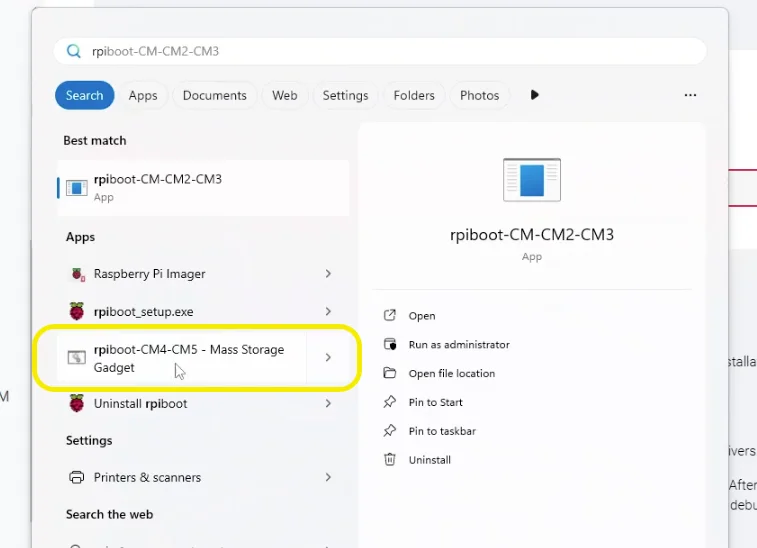The image size is (757, 548).
Task: Click the rpiboot_setup.exe raspberry icon
Action: click(x=77, y=312)
